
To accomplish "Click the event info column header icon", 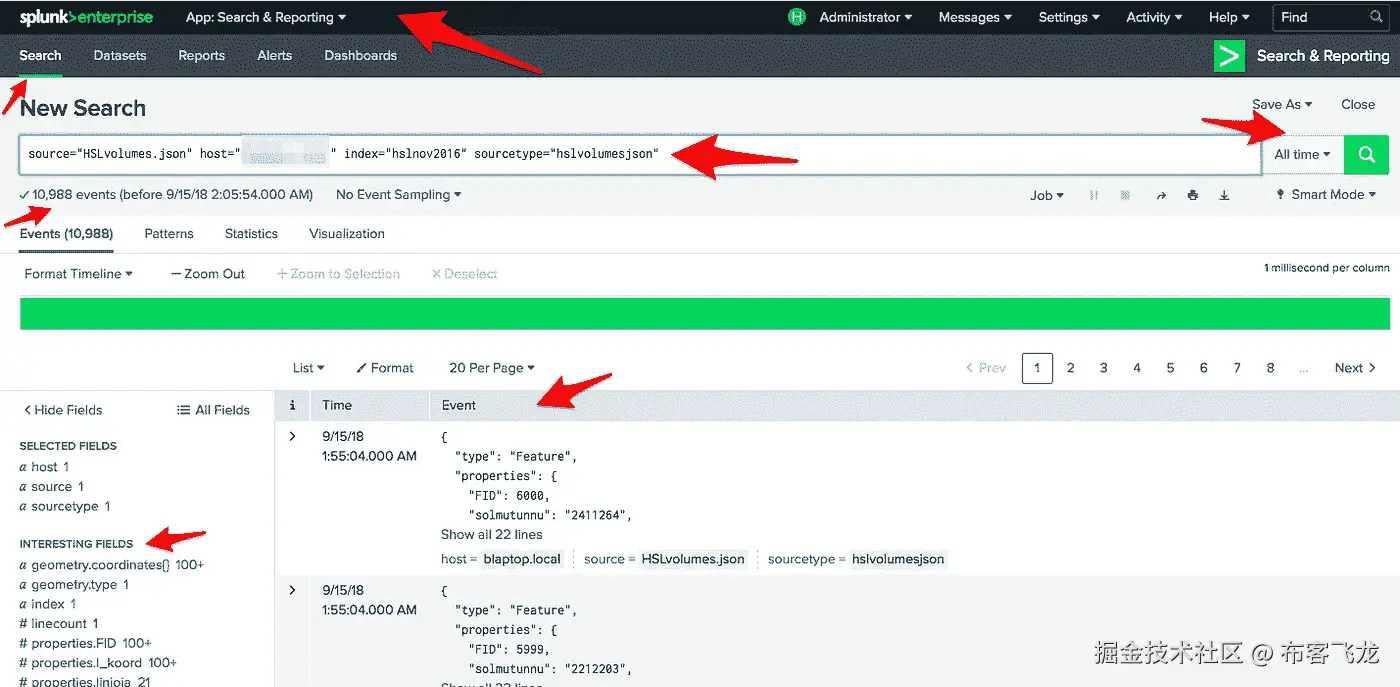I will [292, 405].
